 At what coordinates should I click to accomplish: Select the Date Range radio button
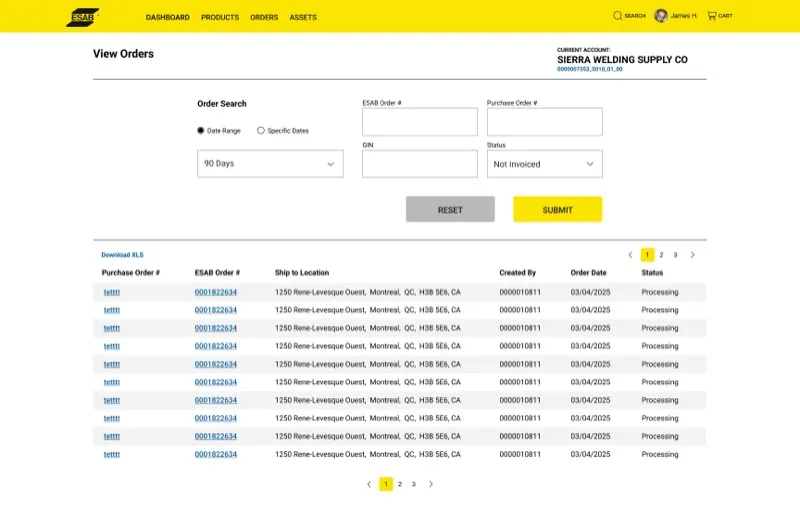[x=201, y=131]
